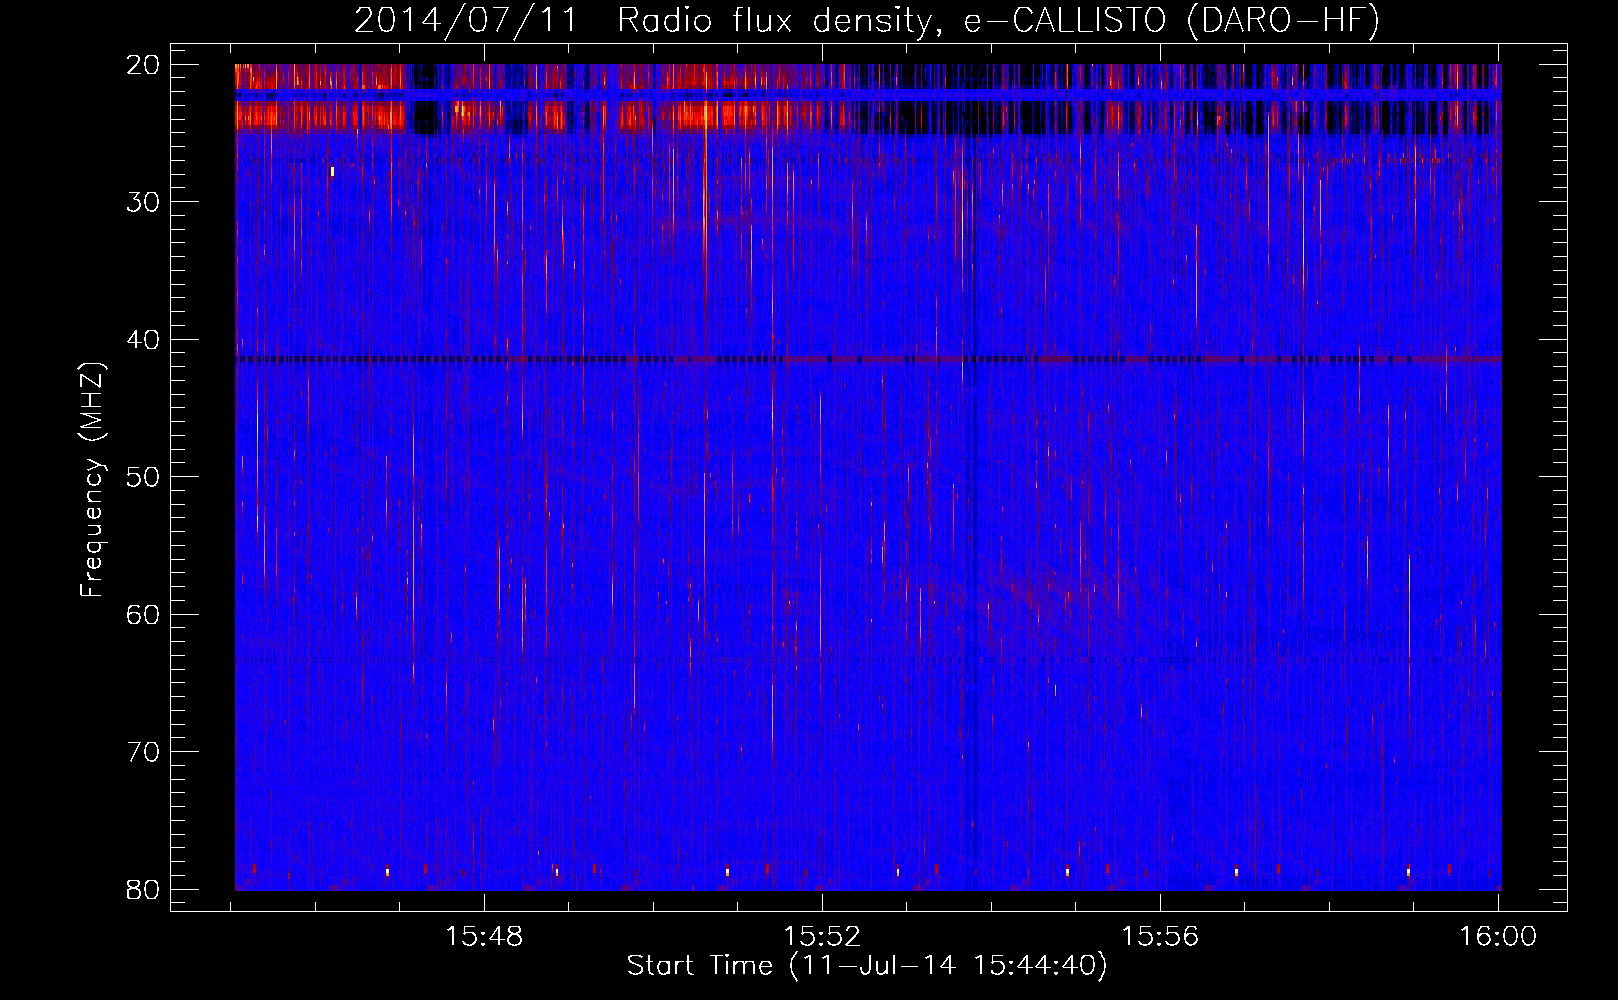Click the 60 frequency tick label
The height and width of the screenshot is (1000, 1618).
click(144, 614)
